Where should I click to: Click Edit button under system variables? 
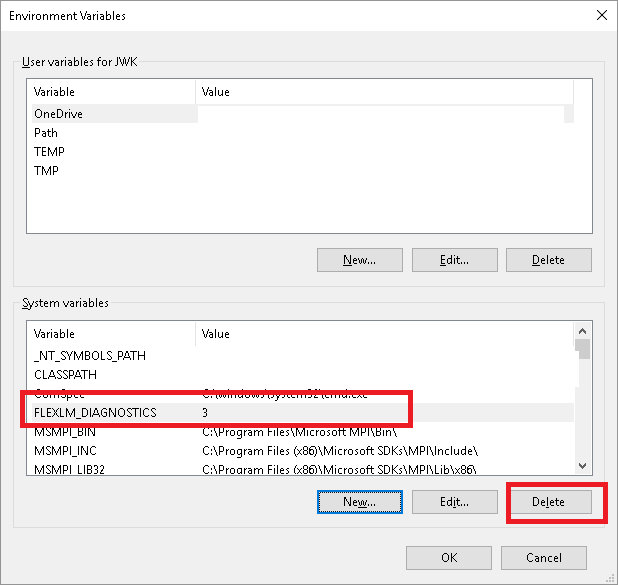pos(454,502)
